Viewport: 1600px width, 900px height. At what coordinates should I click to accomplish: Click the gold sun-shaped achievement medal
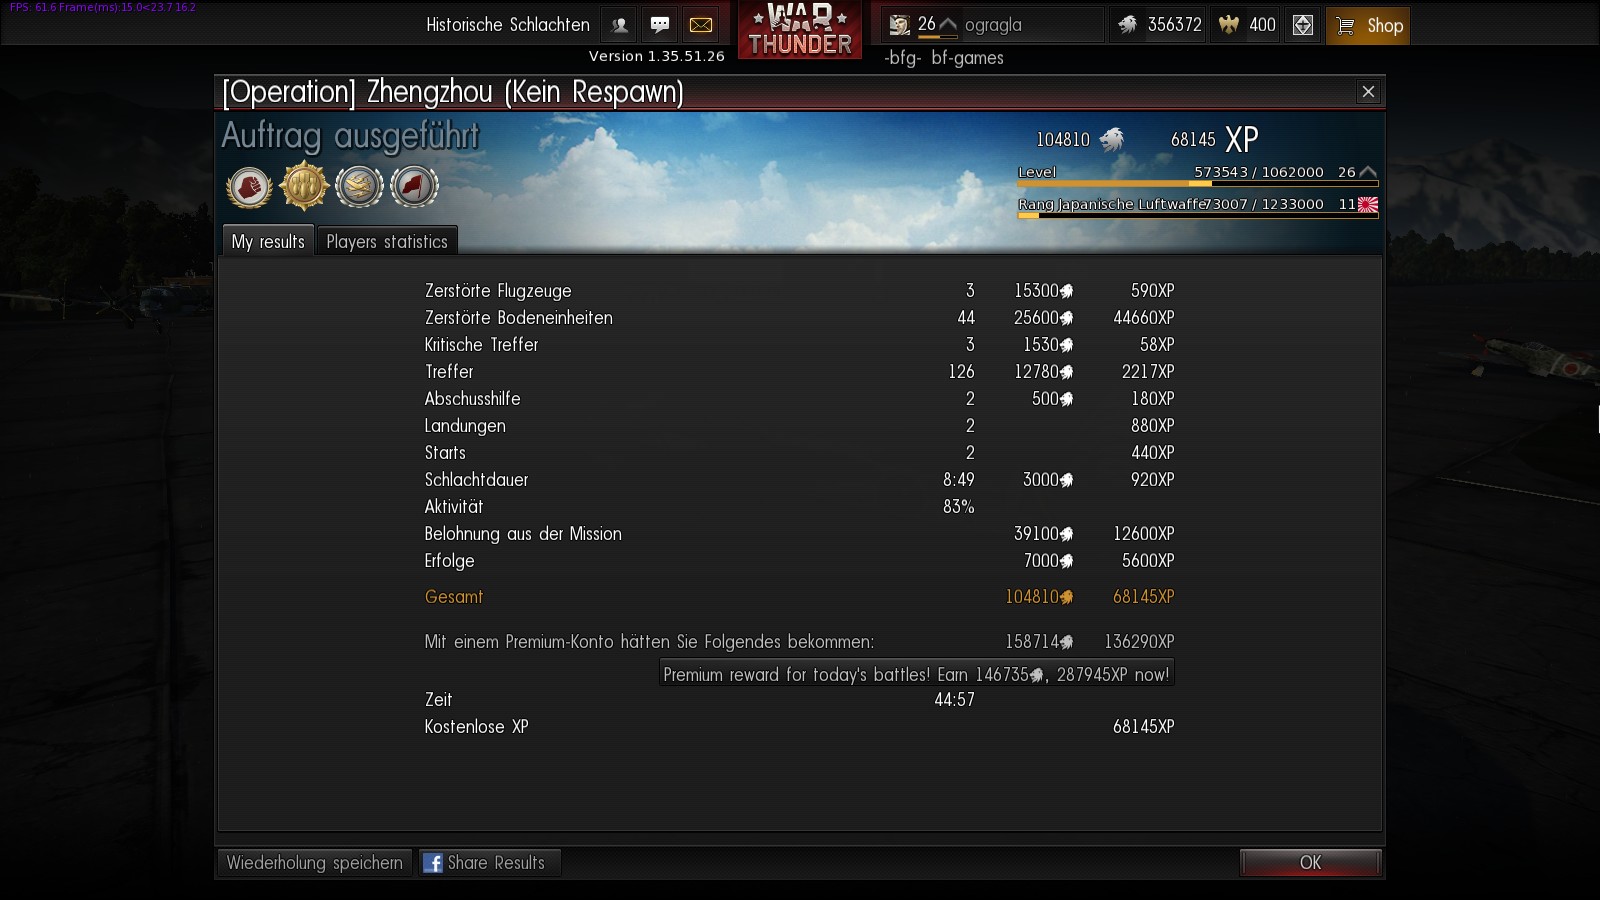pos(304,186)
